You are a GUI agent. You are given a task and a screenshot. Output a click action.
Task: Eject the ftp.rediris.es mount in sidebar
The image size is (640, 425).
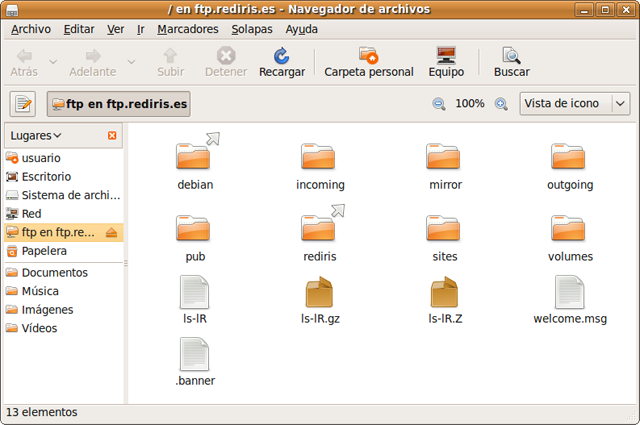[111, 232]
